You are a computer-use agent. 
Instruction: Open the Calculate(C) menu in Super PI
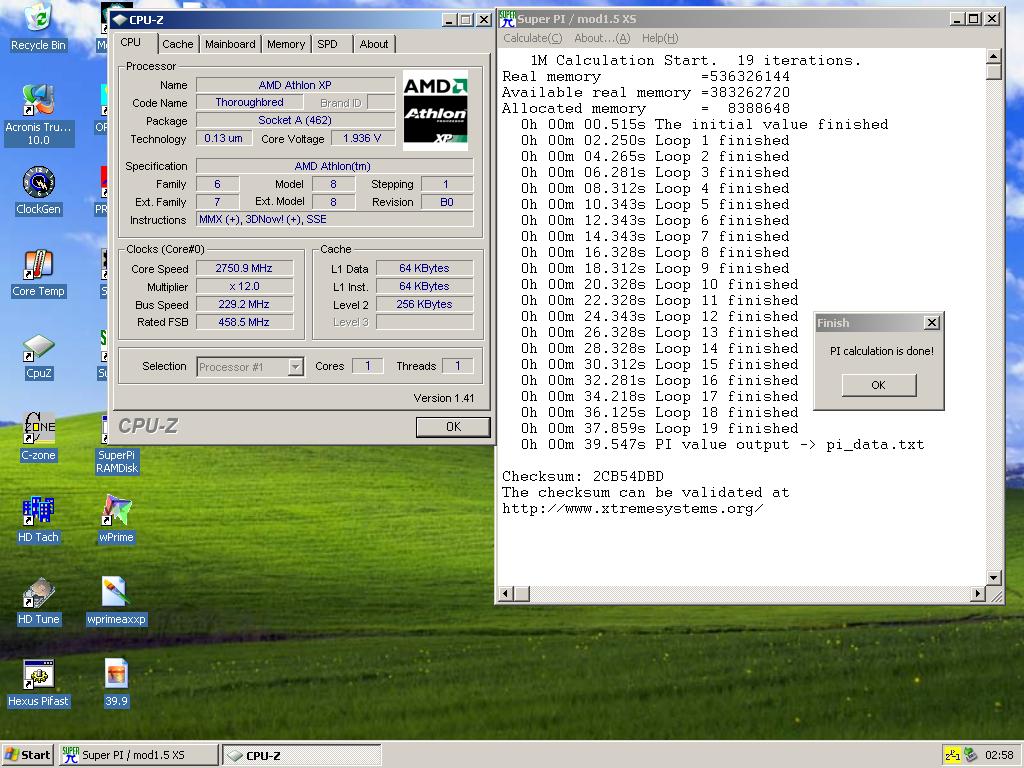coord(532,38)
